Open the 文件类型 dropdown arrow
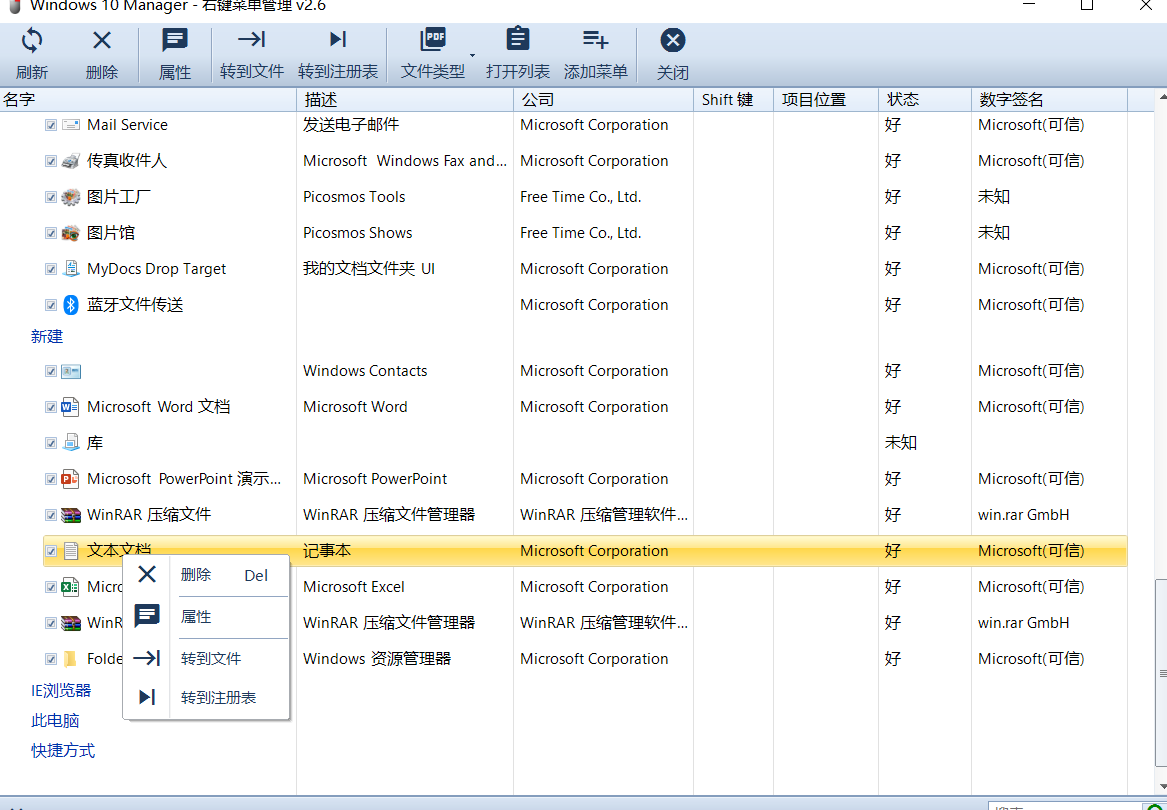 [x=472, y=55]
